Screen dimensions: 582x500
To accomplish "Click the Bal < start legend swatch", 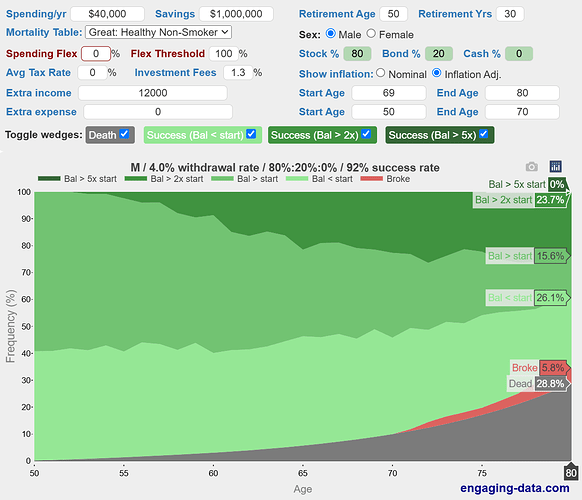I will pyautogui.click(x=297, y=179).
